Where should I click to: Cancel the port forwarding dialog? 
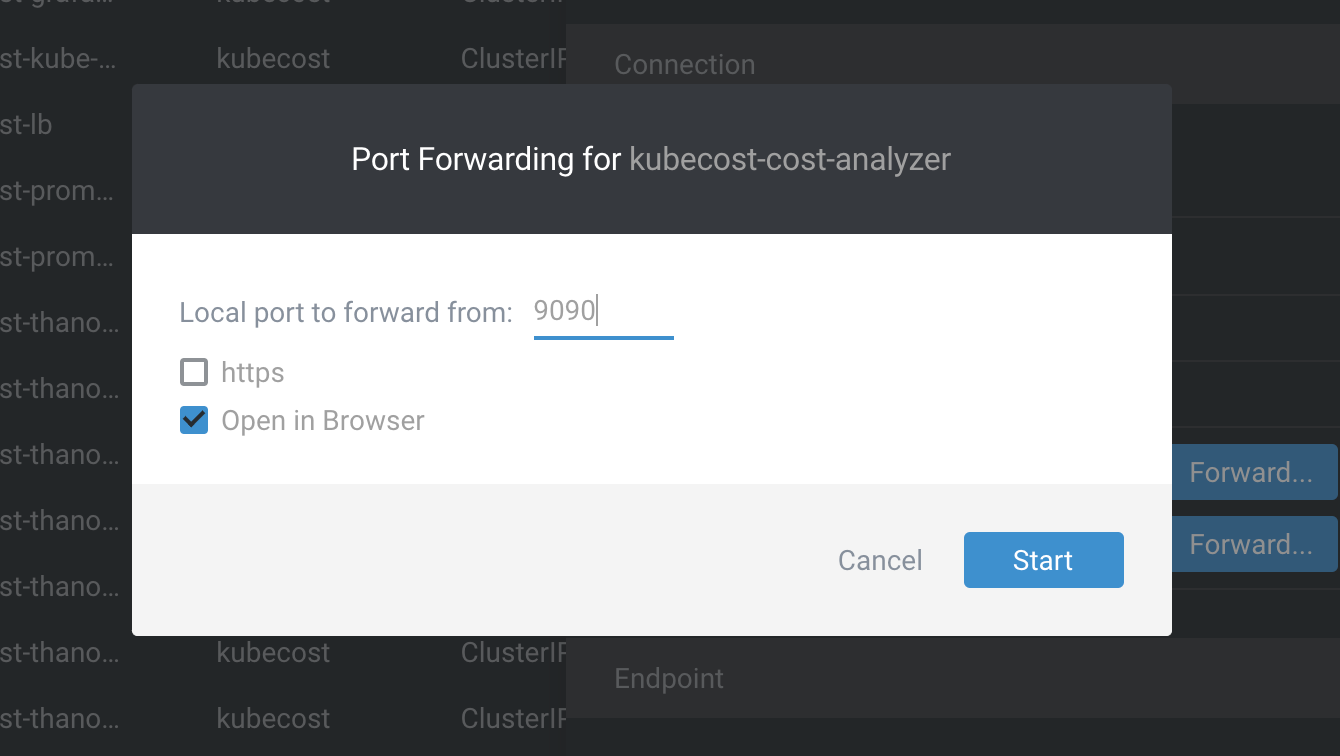(x=880, y=560)
